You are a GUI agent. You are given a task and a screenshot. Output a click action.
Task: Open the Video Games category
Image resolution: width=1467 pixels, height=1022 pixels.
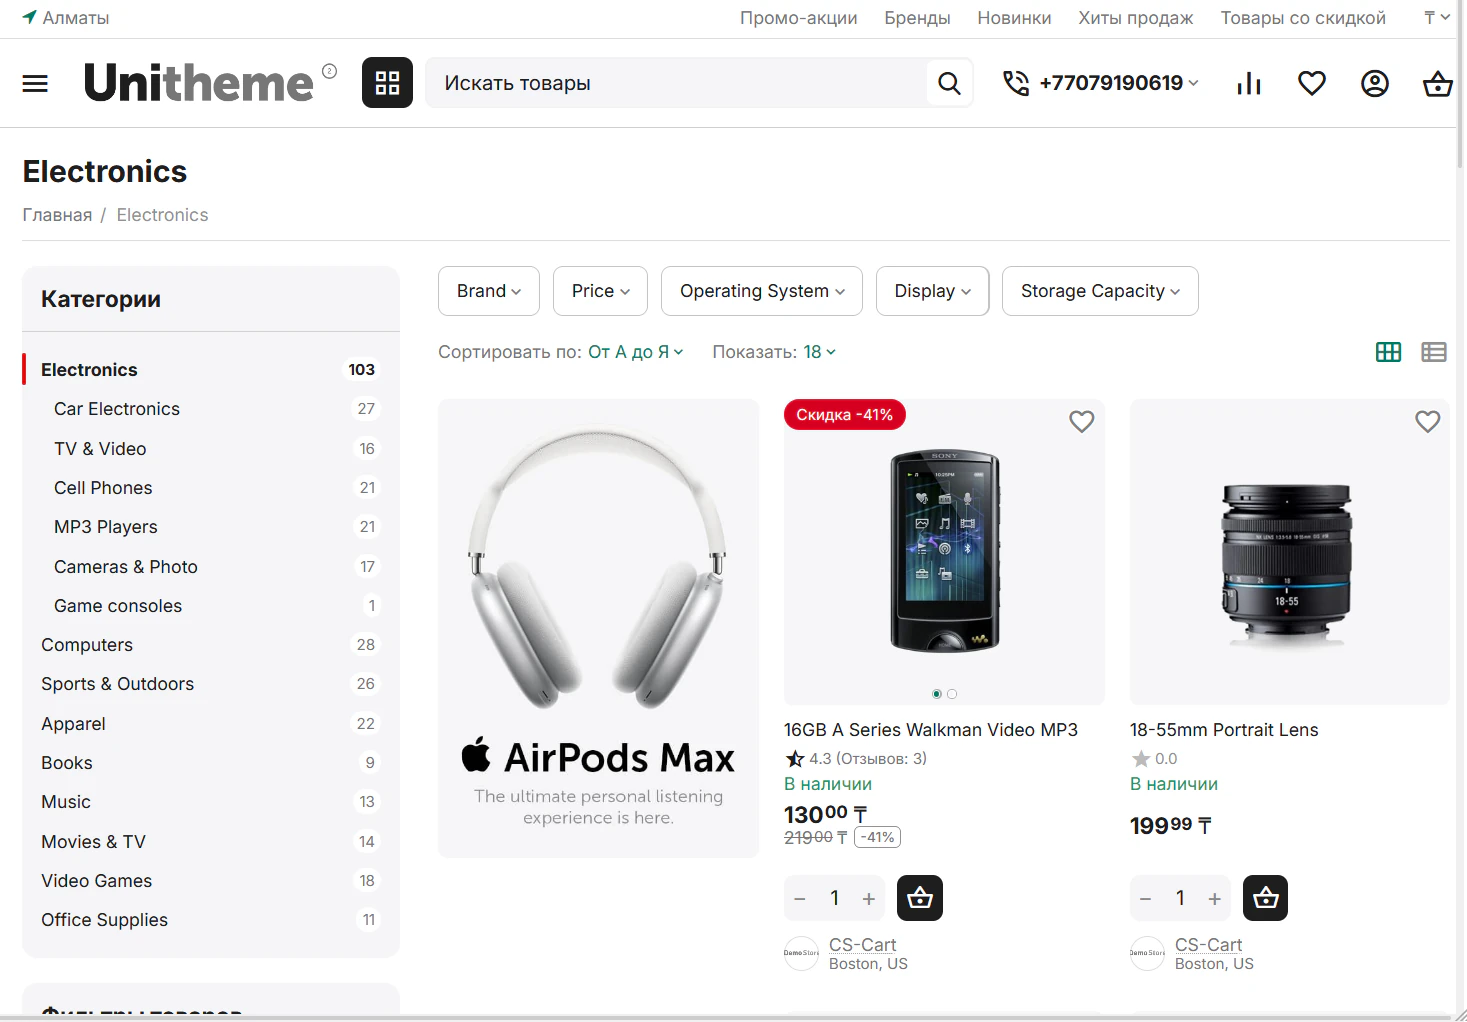pyautogui.click(x=97, y=881)
